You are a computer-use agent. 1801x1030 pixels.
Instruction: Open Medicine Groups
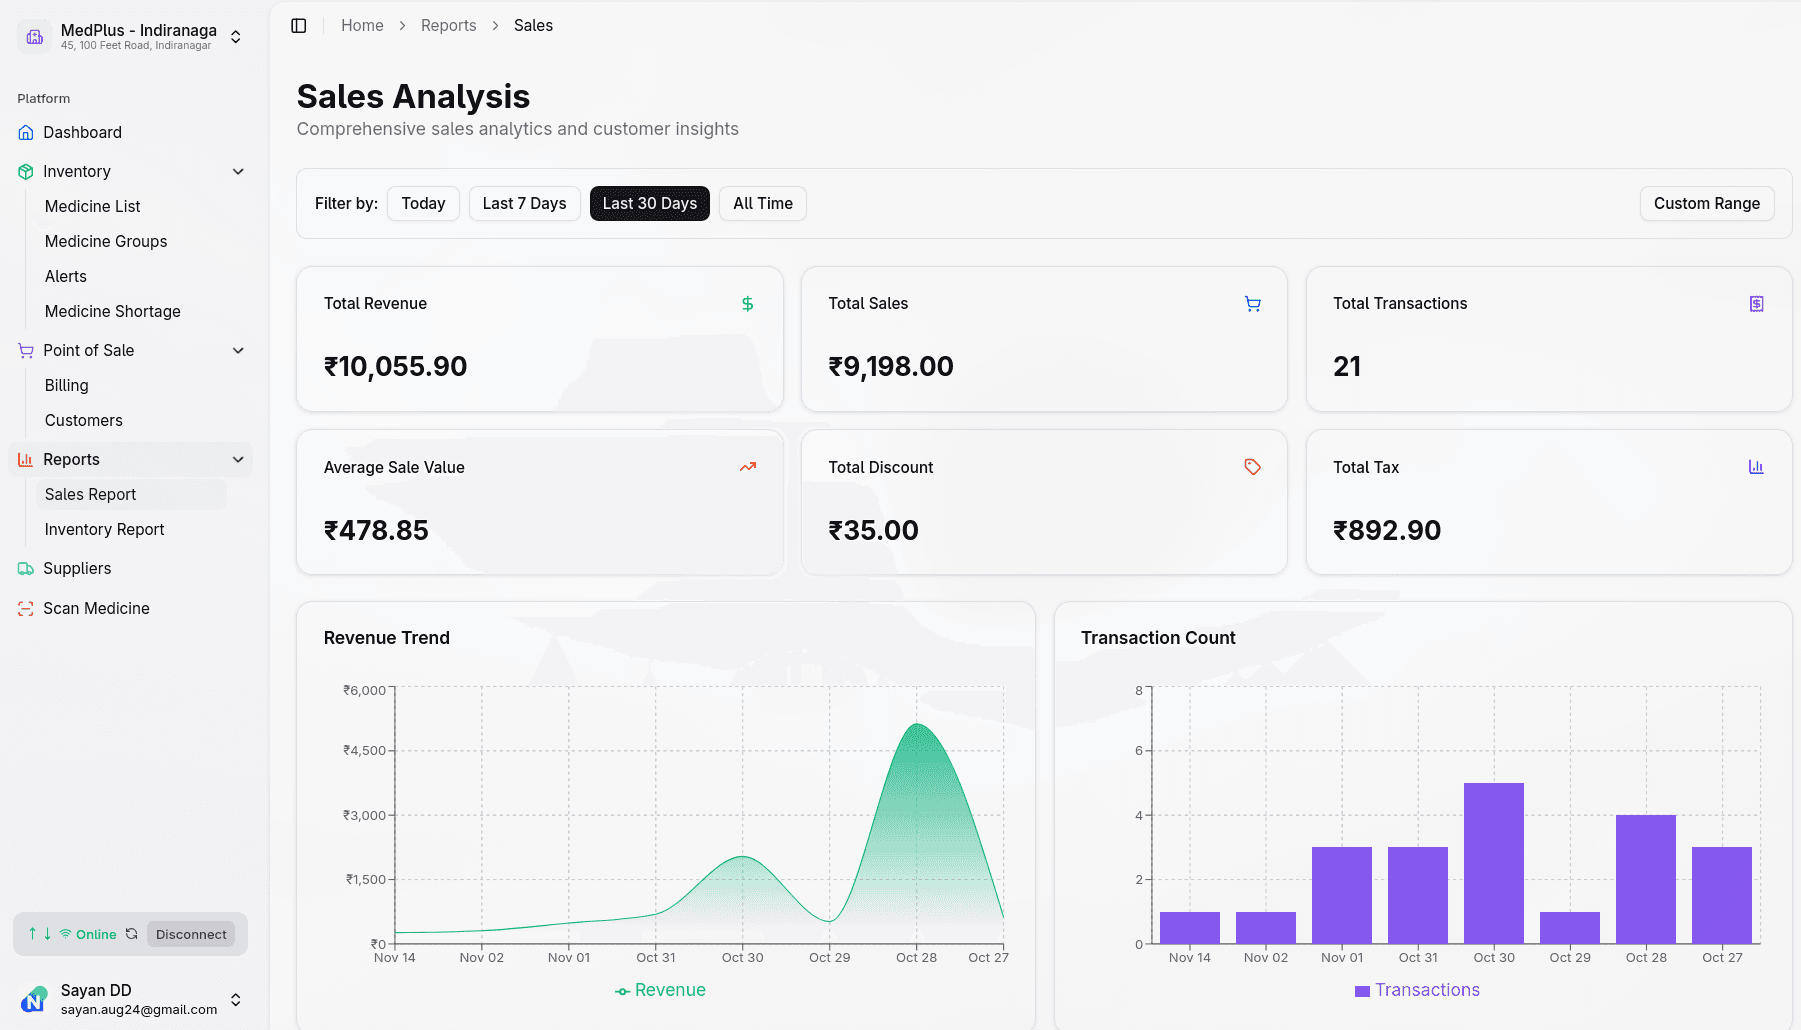(106, 242)
